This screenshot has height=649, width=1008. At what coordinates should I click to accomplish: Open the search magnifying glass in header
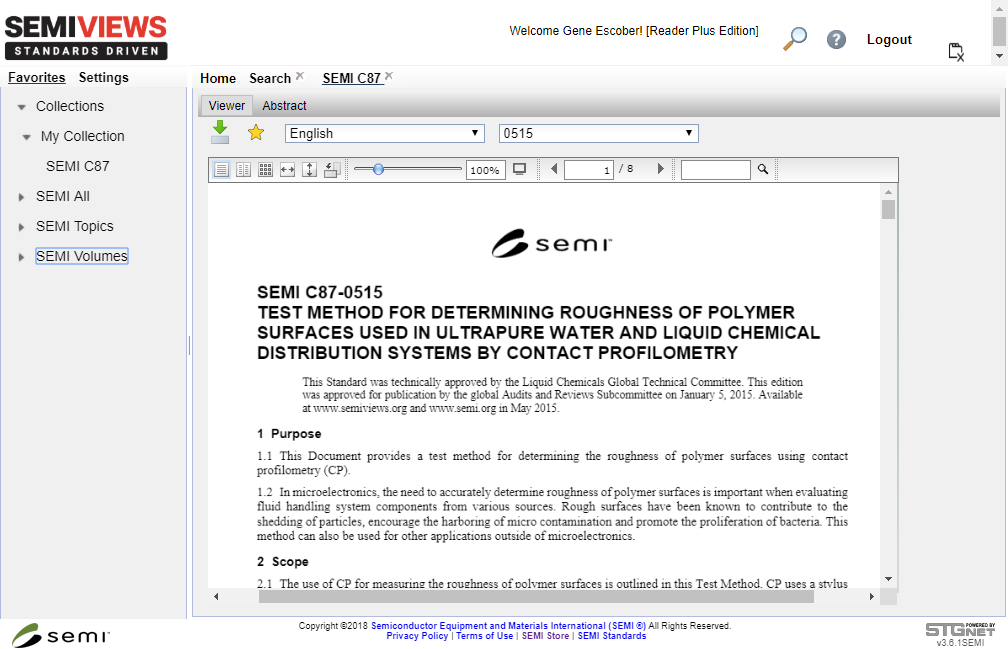tap(795, 39)
